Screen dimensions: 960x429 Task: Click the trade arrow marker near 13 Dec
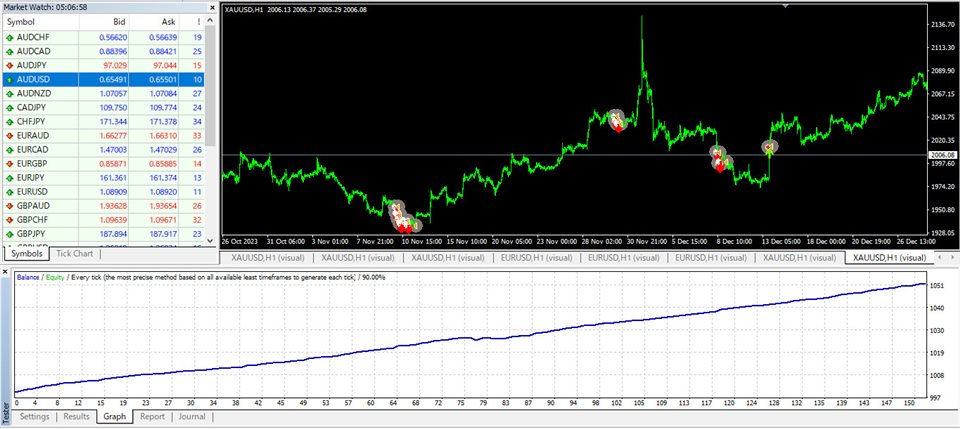tap(769, 147)
